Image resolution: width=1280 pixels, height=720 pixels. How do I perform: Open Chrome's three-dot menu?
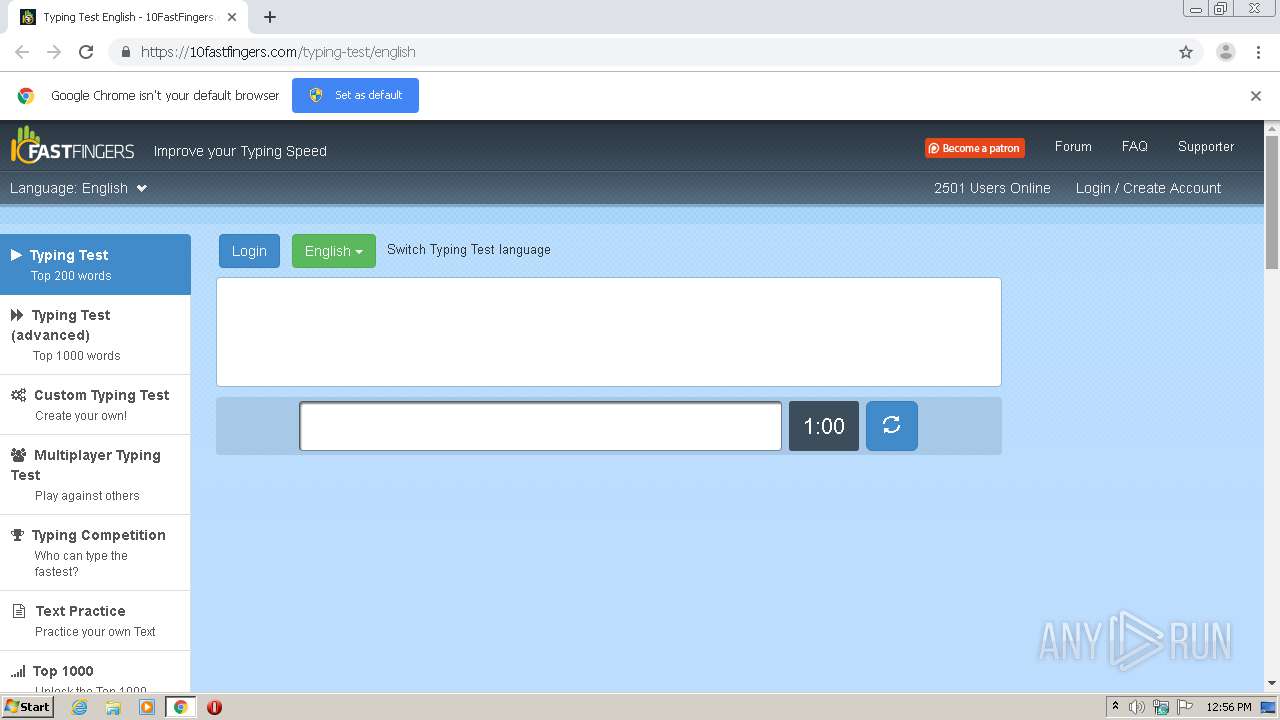click(1258, 52)
